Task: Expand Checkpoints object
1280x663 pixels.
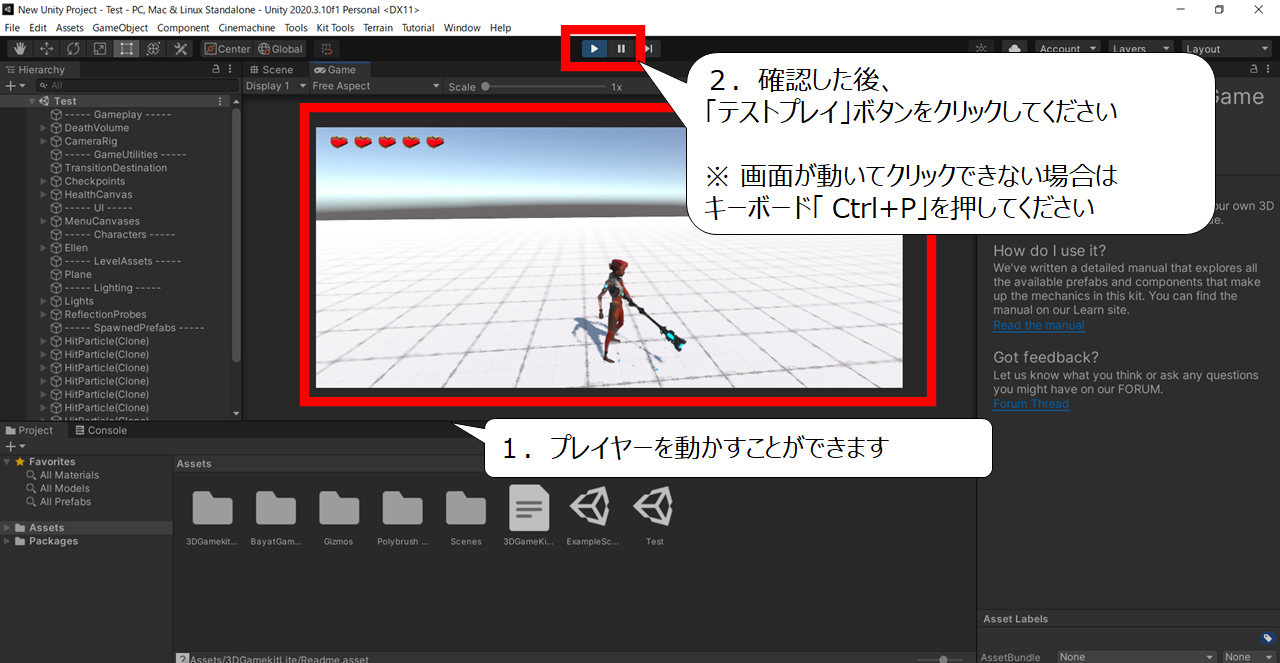Action: pyautogui.click(x=44, y=181)
